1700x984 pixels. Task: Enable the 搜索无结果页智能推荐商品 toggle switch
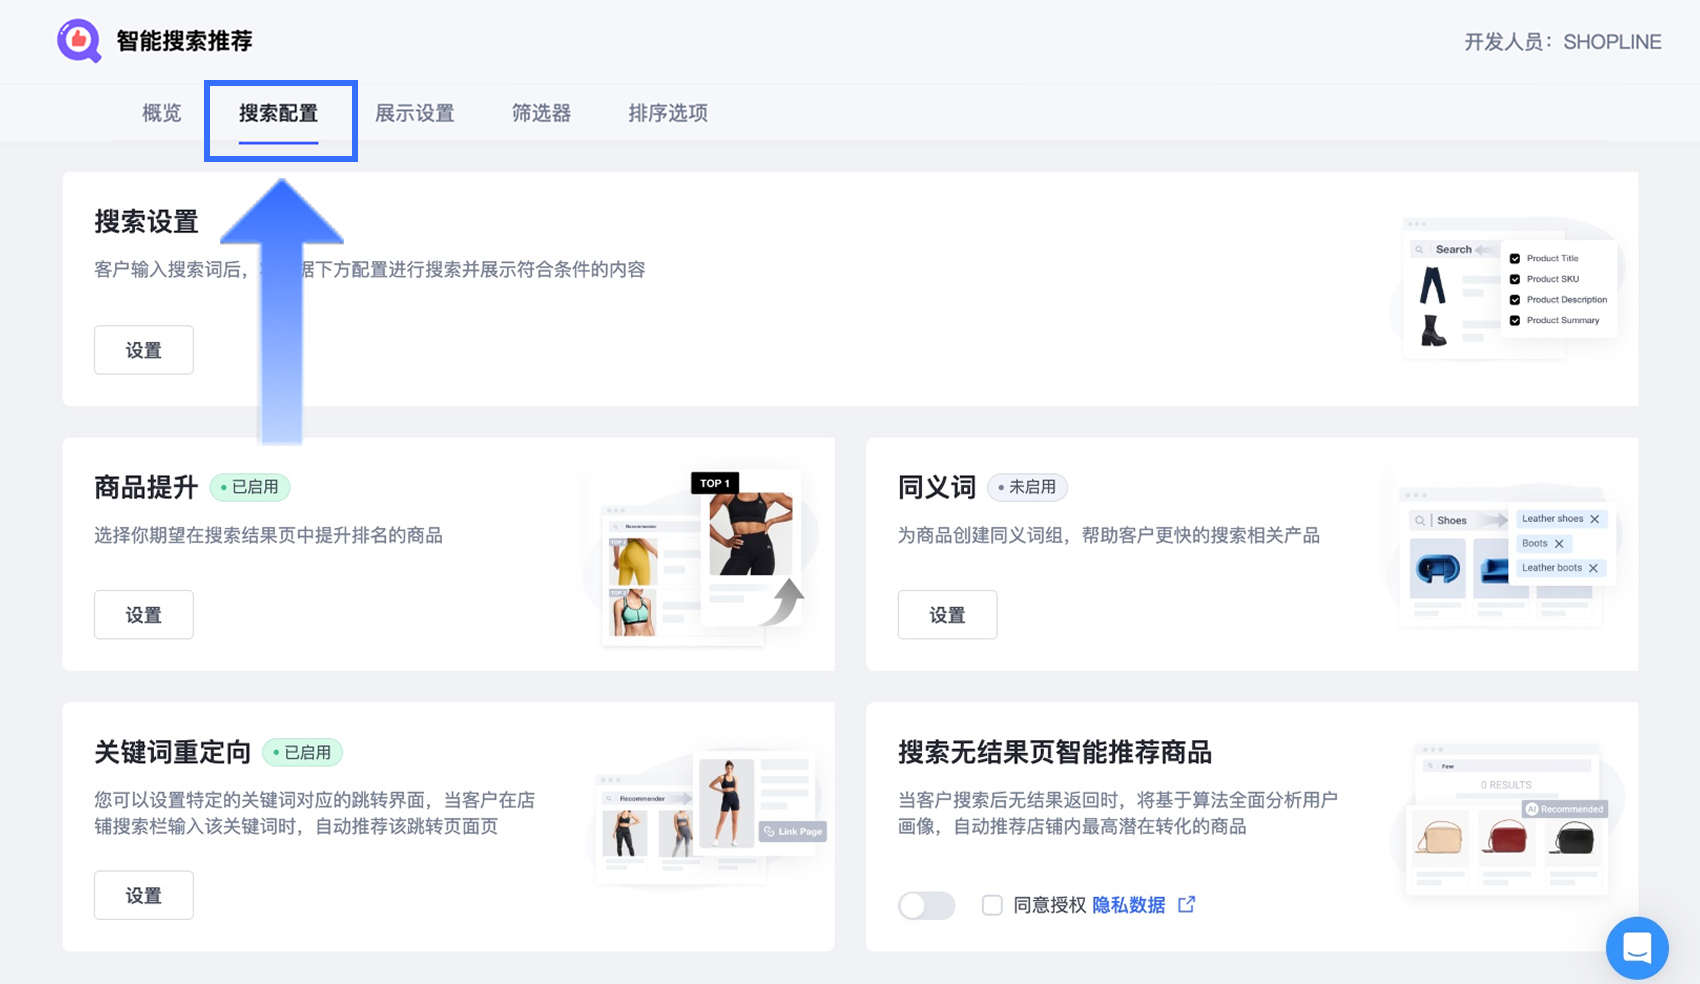click(927, 905)
